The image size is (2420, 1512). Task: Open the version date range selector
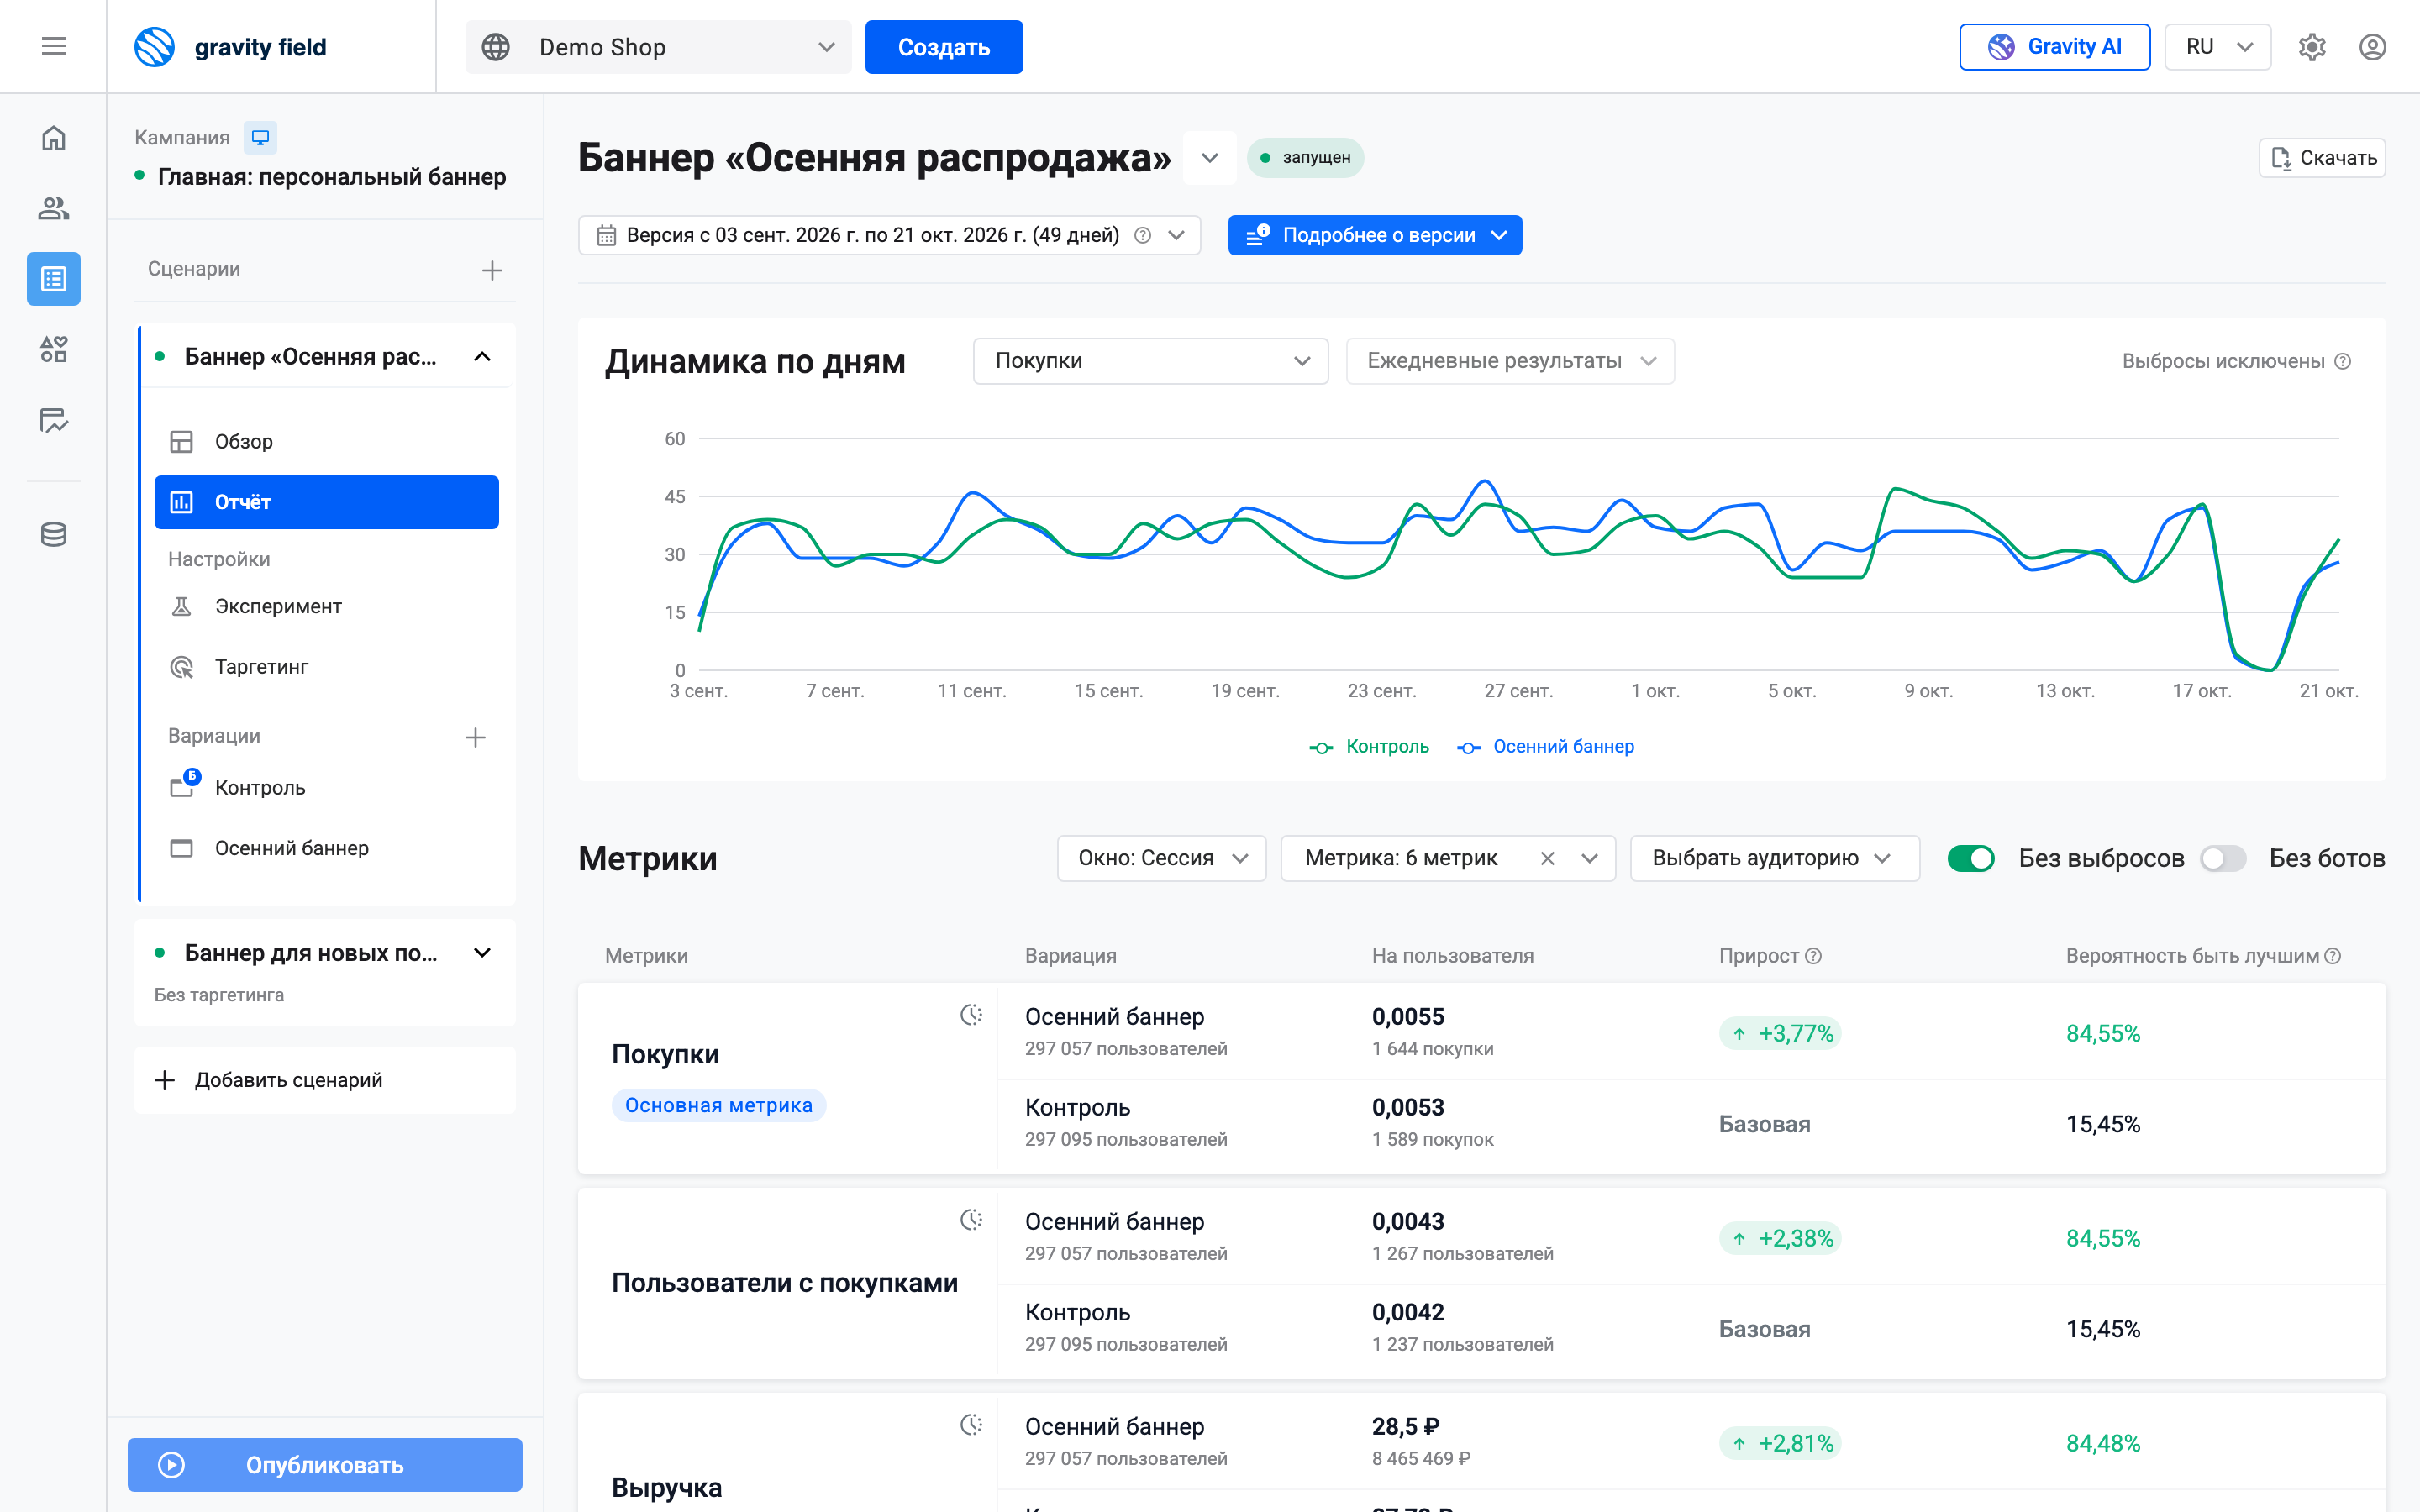click(x=889, y=235)
